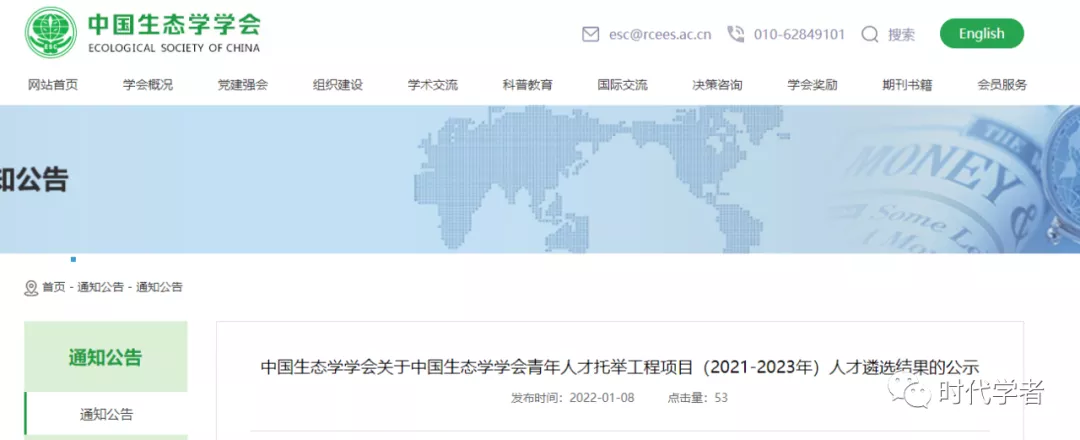Open the 网站首页 menu item
The image size is (1080, 440).
tap(53, 85)
